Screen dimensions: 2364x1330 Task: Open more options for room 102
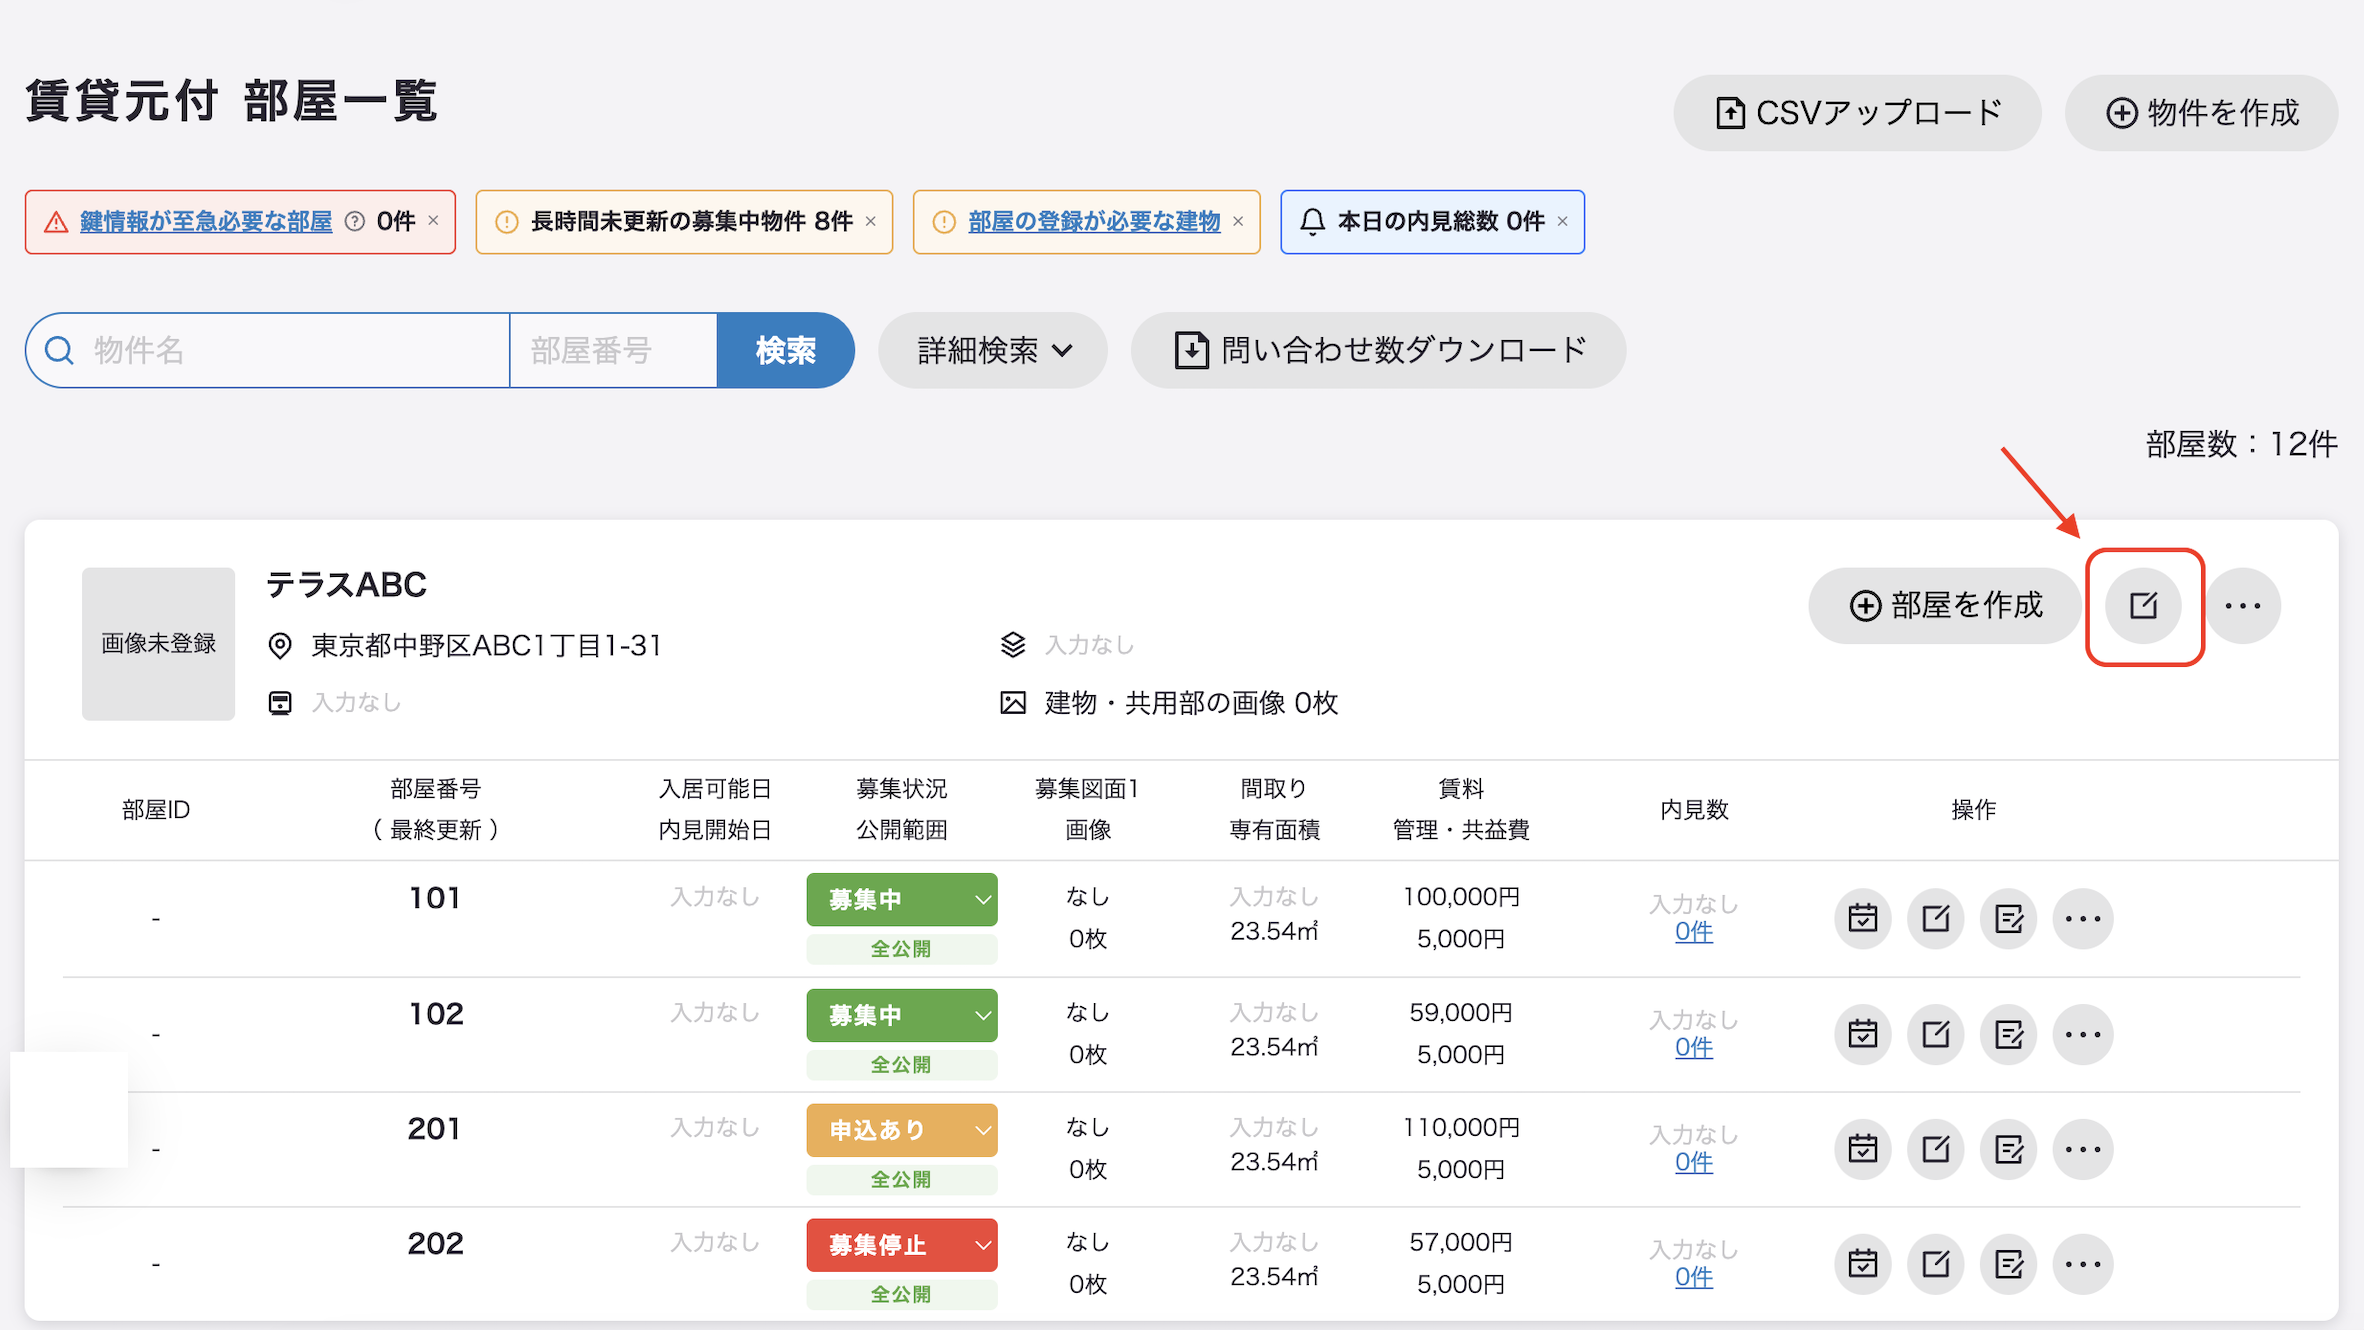[x=2083, y=1034]
